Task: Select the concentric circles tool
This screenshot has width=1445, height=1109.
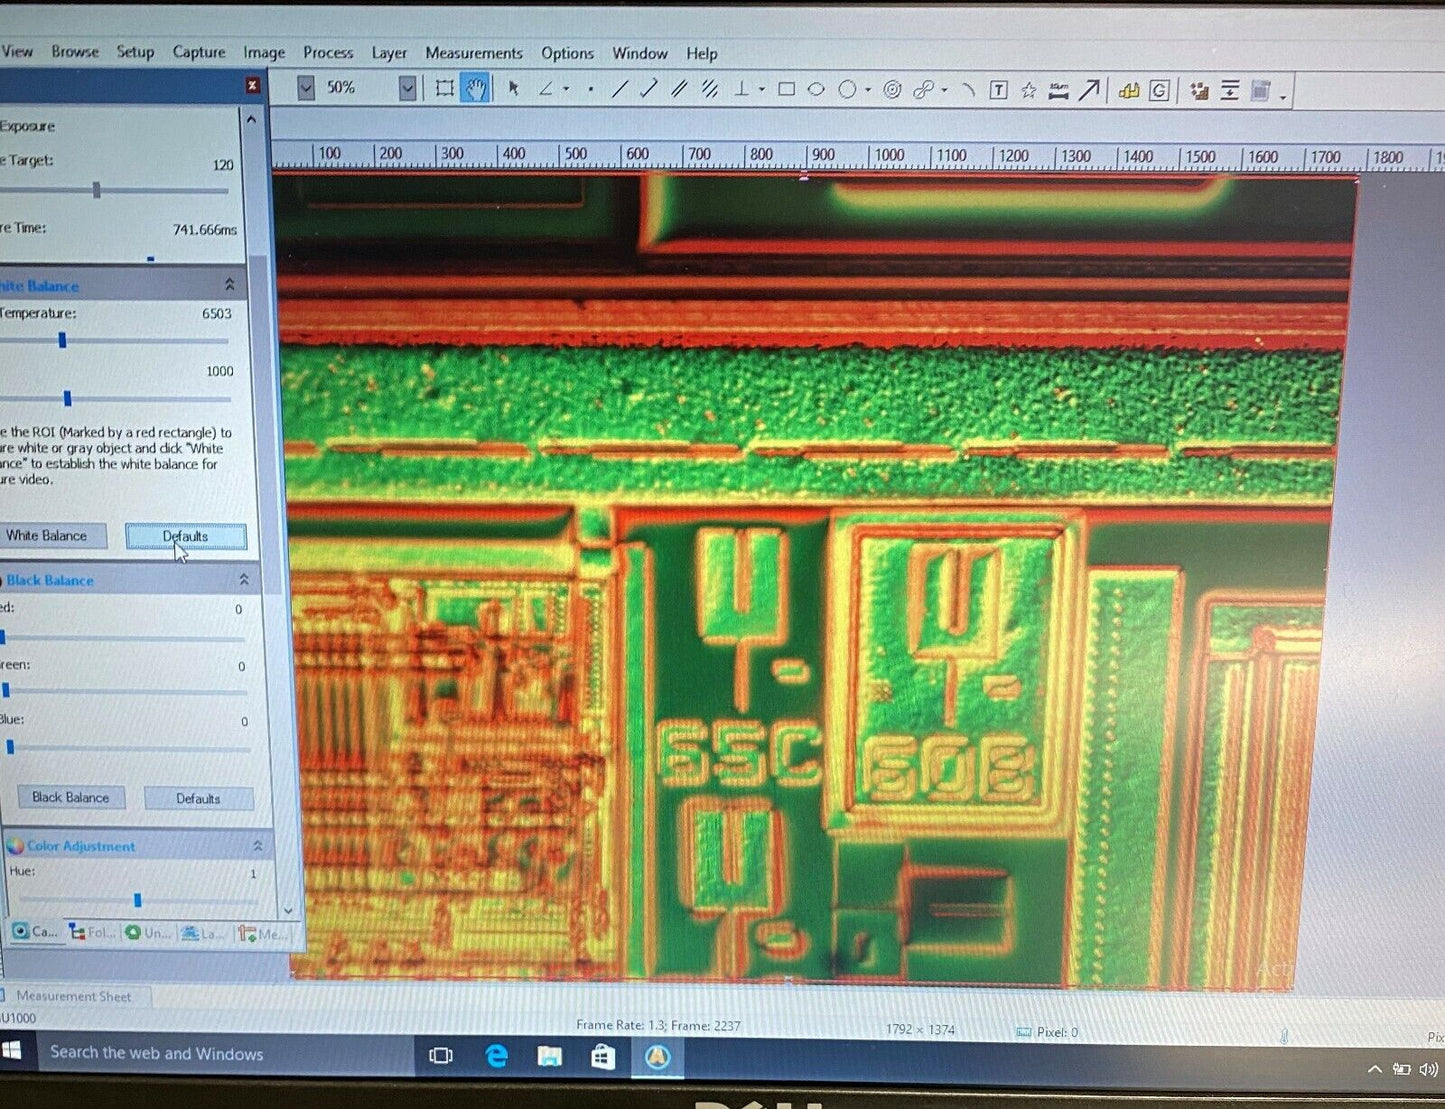Action: click(x=892, y=90)
